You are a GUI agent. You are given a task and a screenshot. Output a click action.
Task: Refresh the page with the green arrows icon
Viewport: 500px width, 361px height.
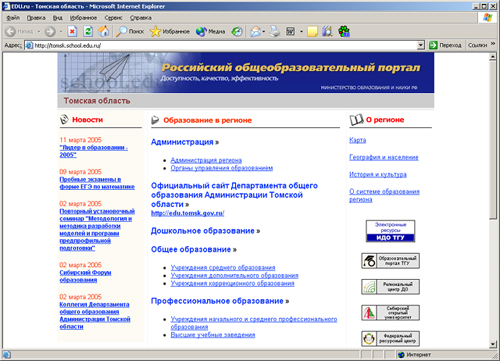tap(88, 31)
